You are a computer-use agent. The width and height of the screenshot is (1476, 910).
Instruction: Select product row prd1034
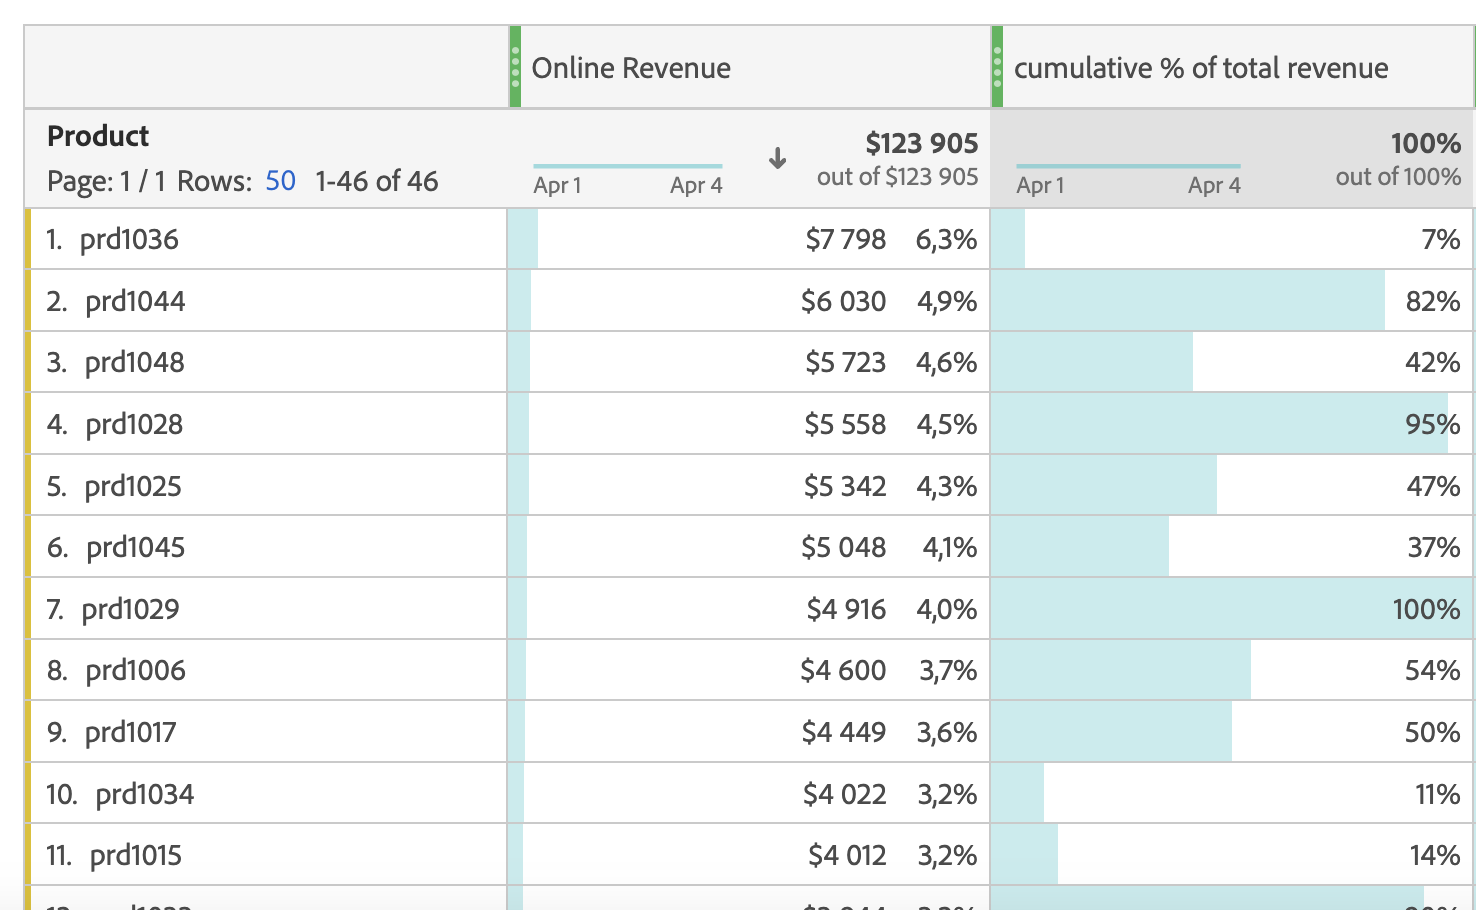[x=266, y=794]
